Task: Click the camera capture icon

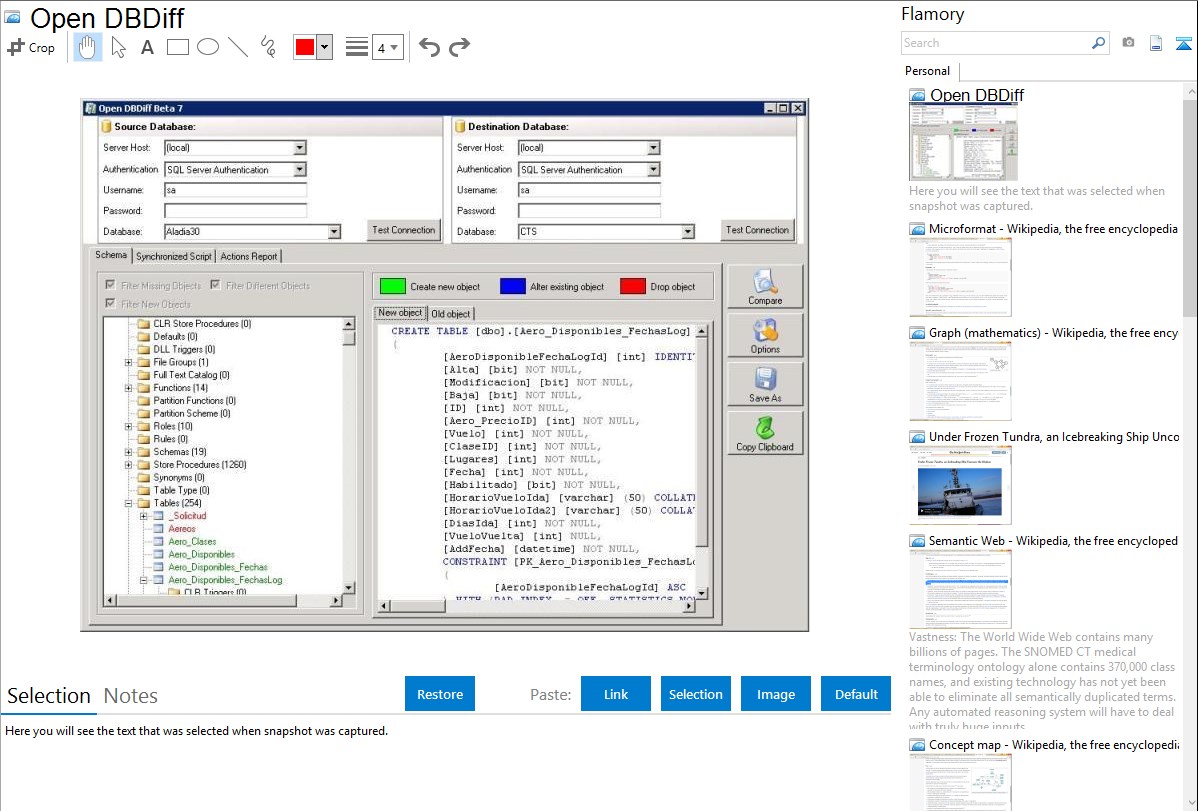Action: 1128,43
